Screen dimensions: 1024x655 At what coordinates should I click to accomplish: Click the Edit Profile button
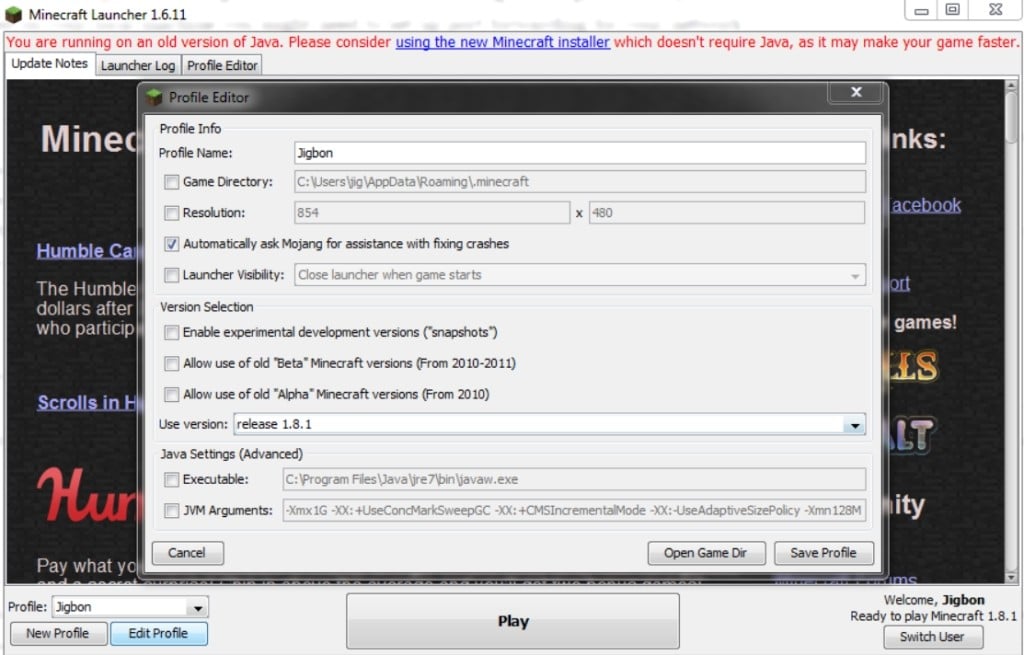159,633
